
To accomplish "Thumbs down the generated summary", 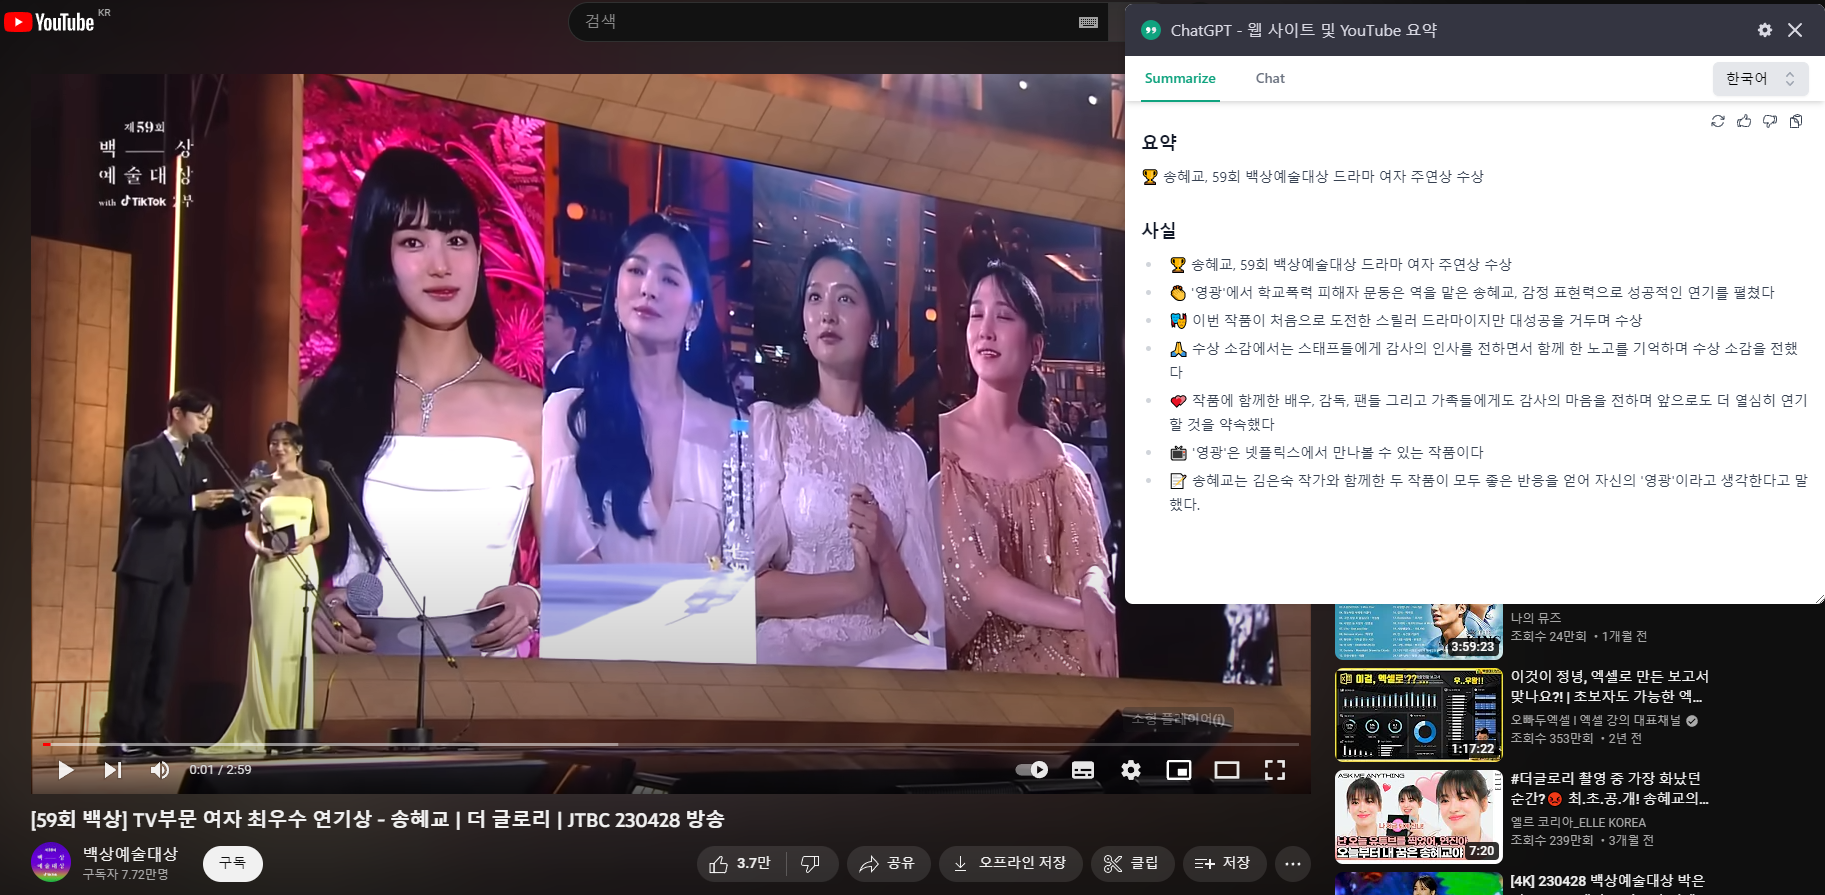I will [x=1770, y=121].
